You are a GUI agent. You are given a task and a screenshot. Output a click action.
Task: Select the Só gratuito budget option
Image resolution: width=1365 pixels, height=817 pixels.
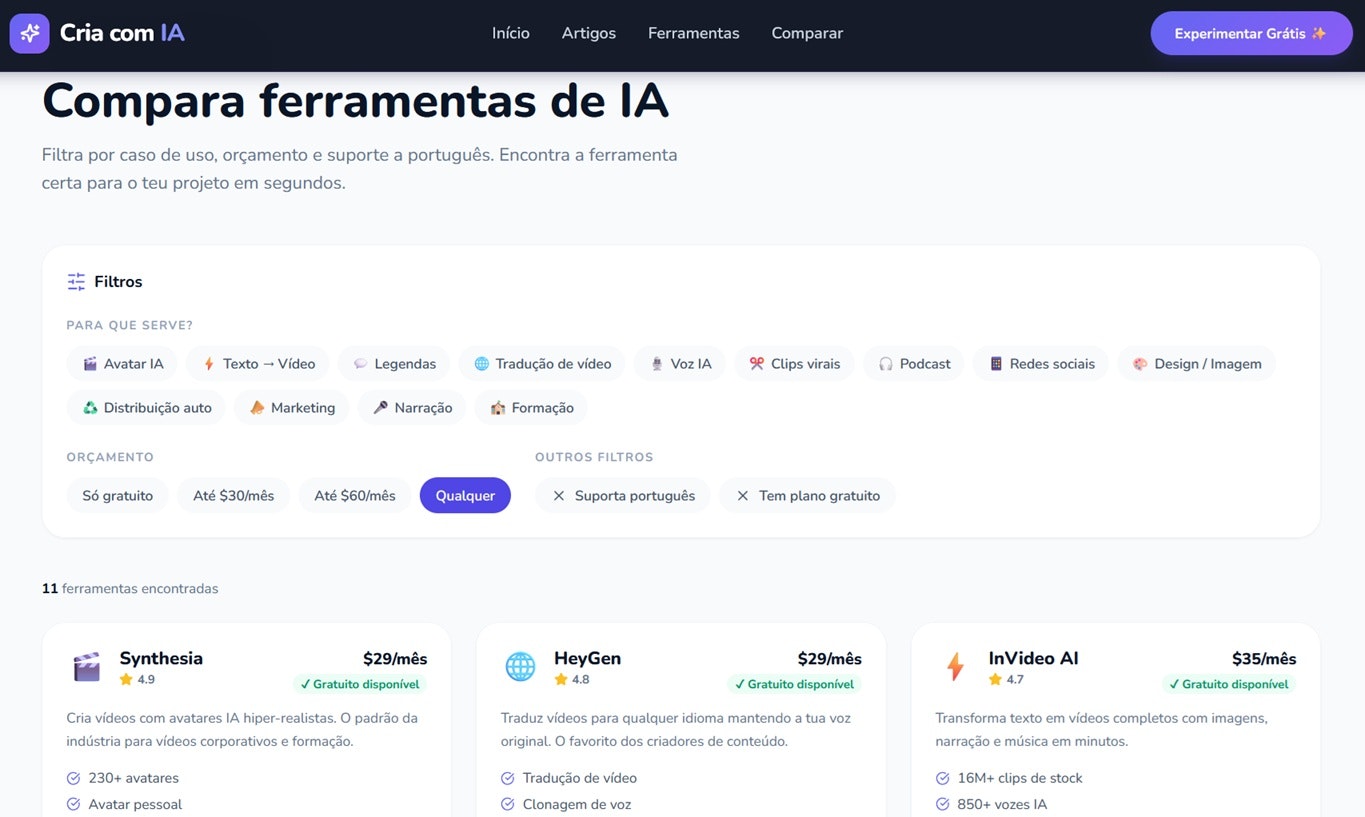[118, 496]
